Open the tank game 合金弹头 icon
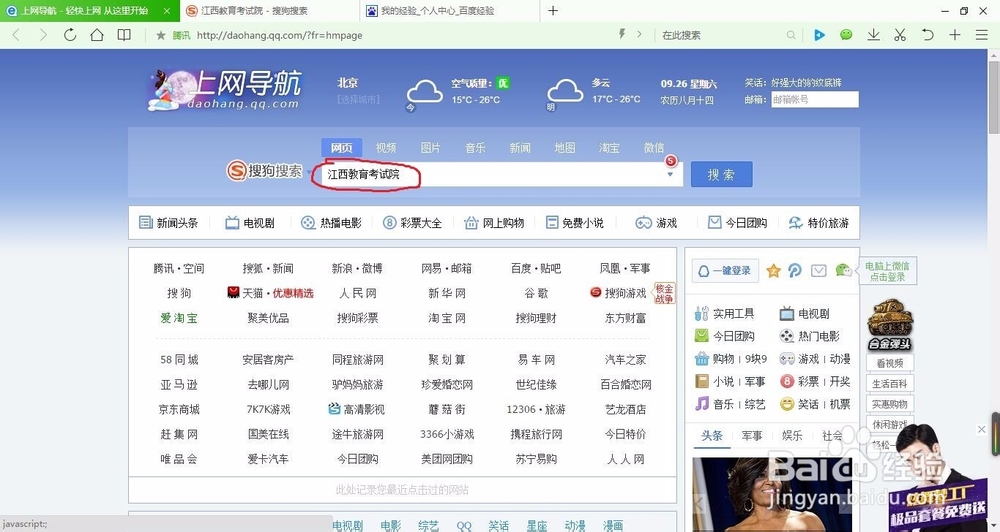The width and height of the screenshot is (1000, 532). (x=890, y=324)
